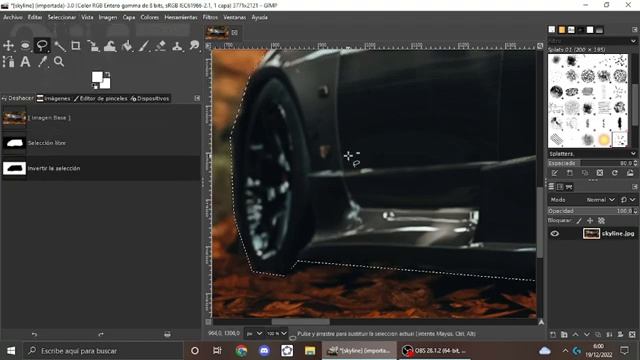This screenshot has height=360, width=640.
Task: Delete the selected brush
Action: point(600,173)
